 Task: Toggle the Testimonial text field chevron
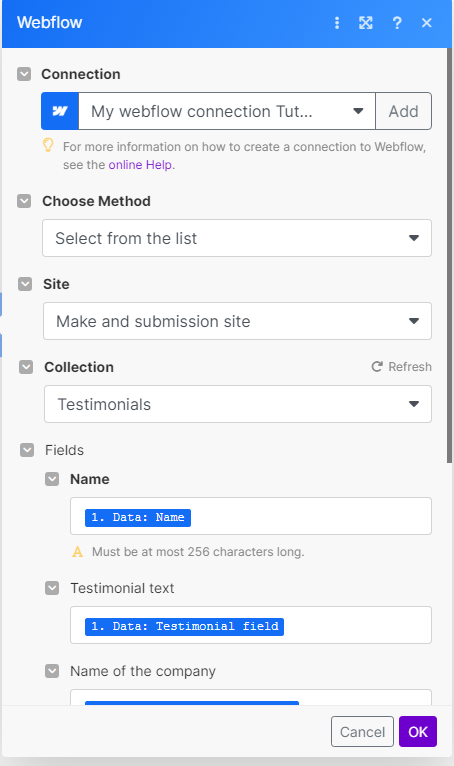[x=52, y=588]
